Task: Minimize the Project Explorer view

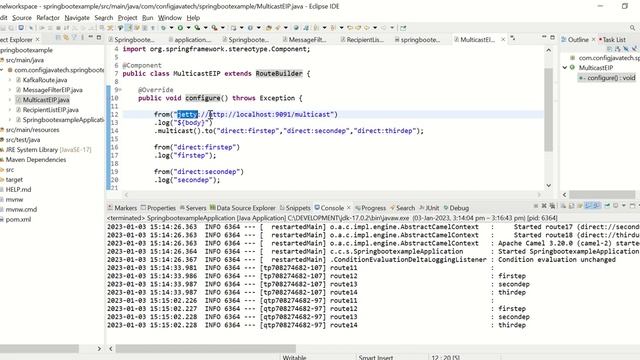Action: coord(91,38)
